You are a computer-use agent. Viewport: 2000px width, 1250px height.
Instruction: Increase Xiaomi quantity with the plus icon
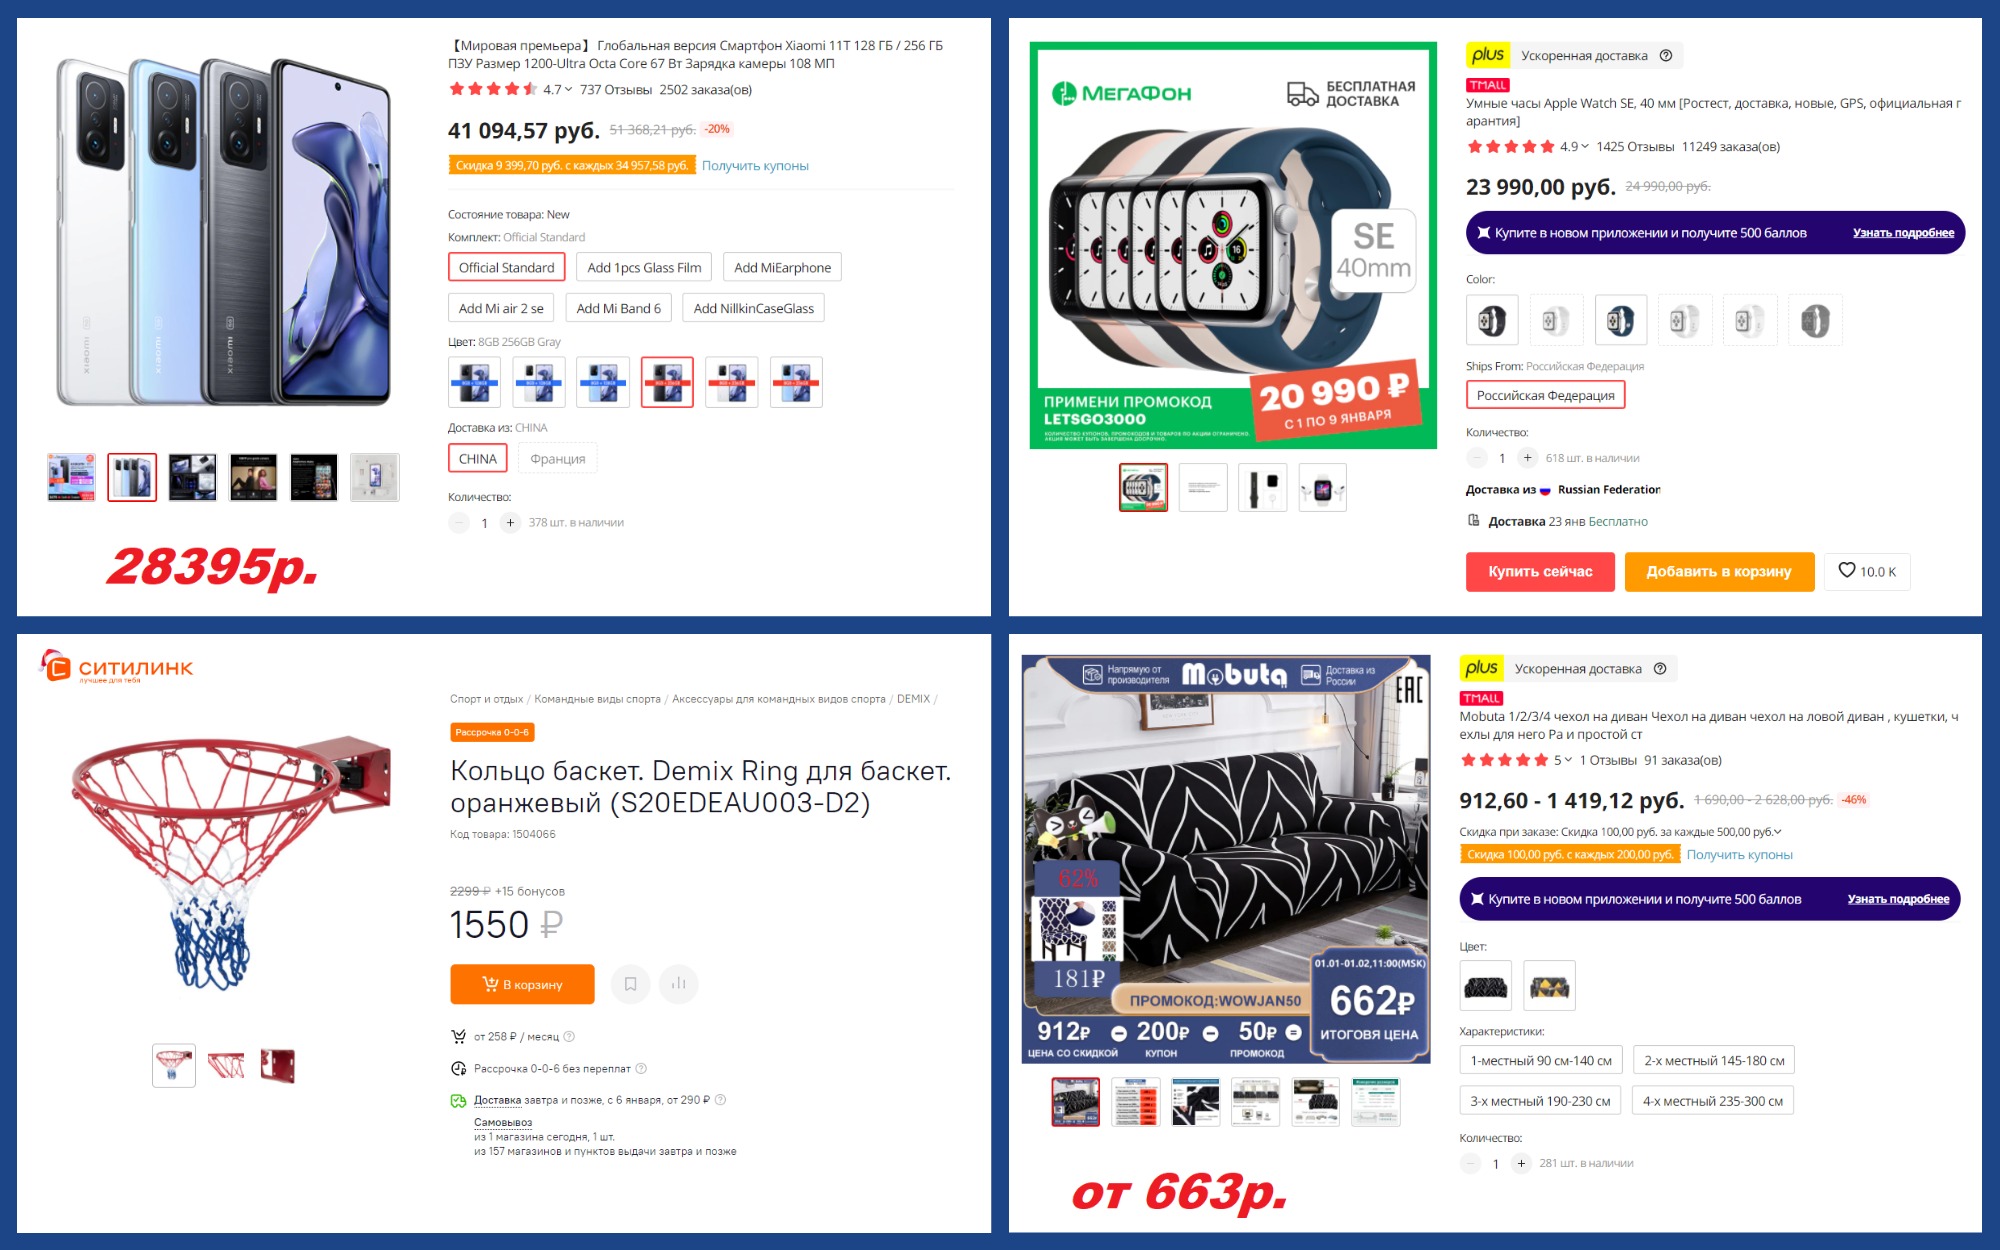tap(510, 522)
